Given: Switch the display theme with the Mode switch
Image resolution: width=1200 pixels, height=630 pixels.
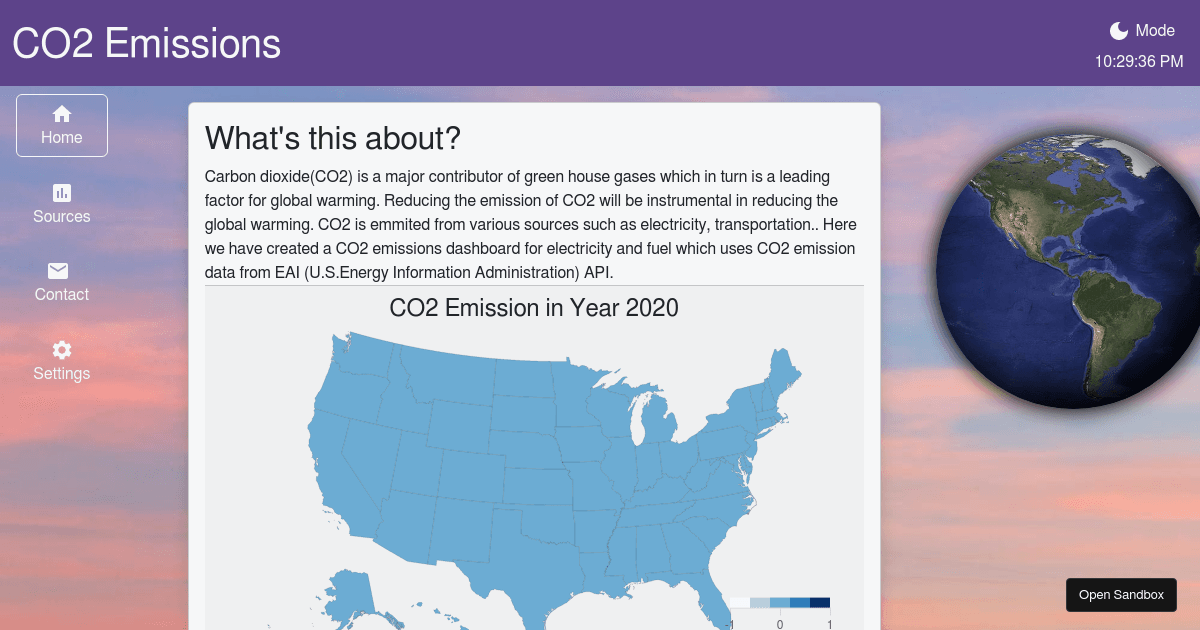Looking at the screenshot, I should (x=1140, y=30).
